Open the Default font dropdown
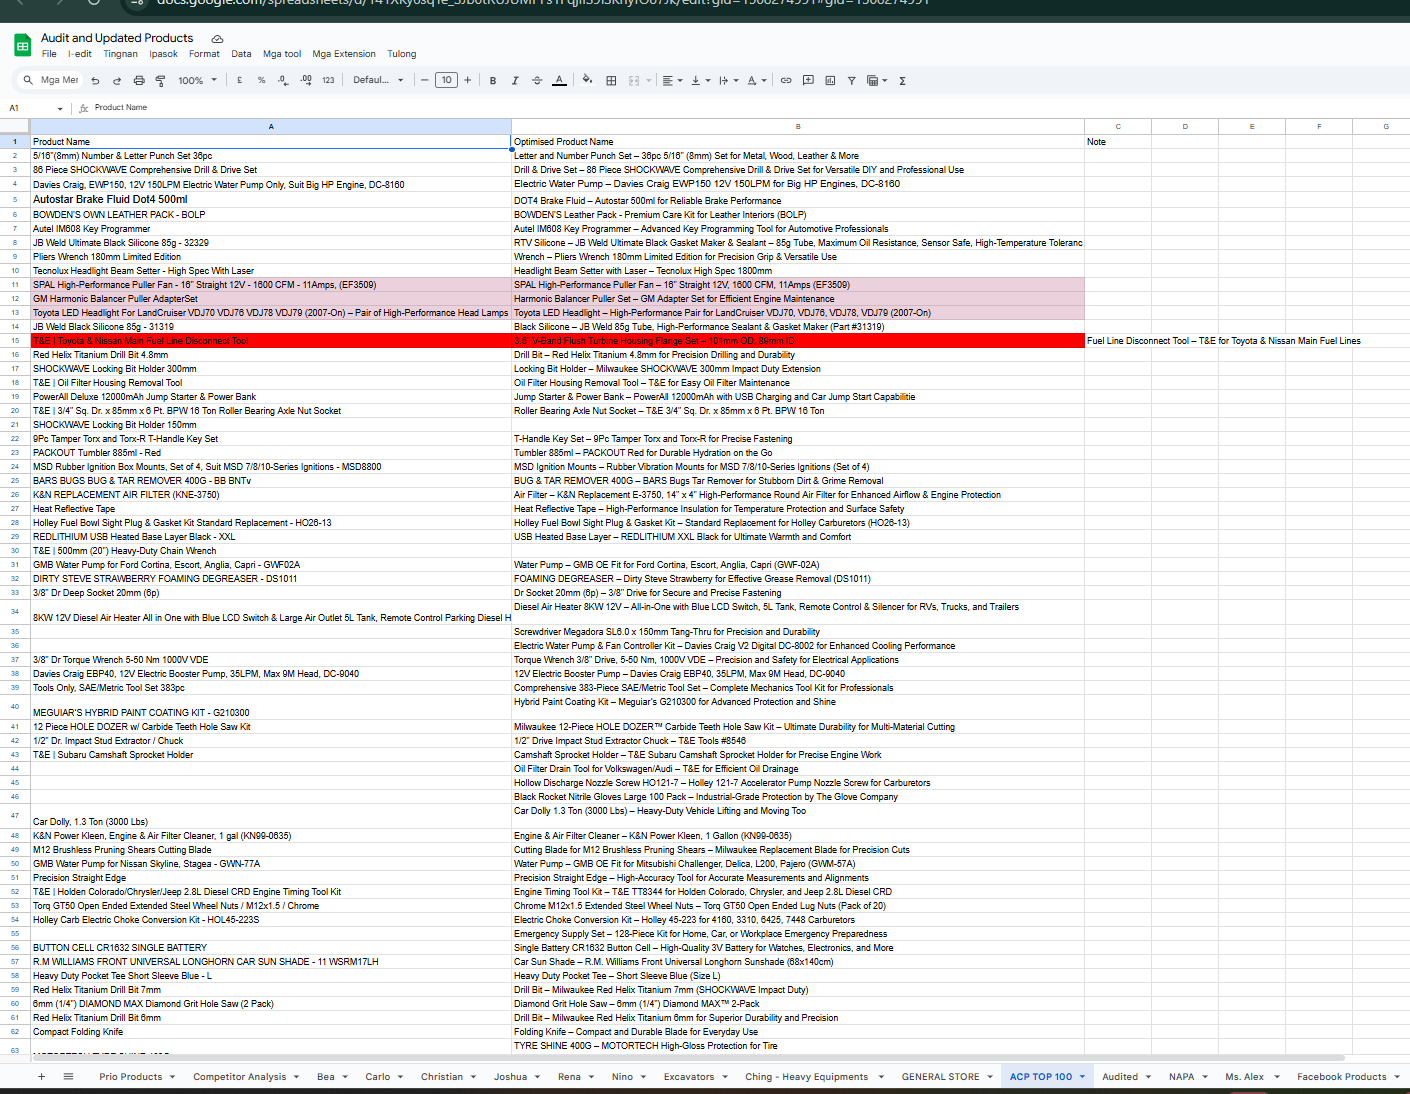Image resolution: width=1410 pixels, height=1094 pixels. coord(378,80)
